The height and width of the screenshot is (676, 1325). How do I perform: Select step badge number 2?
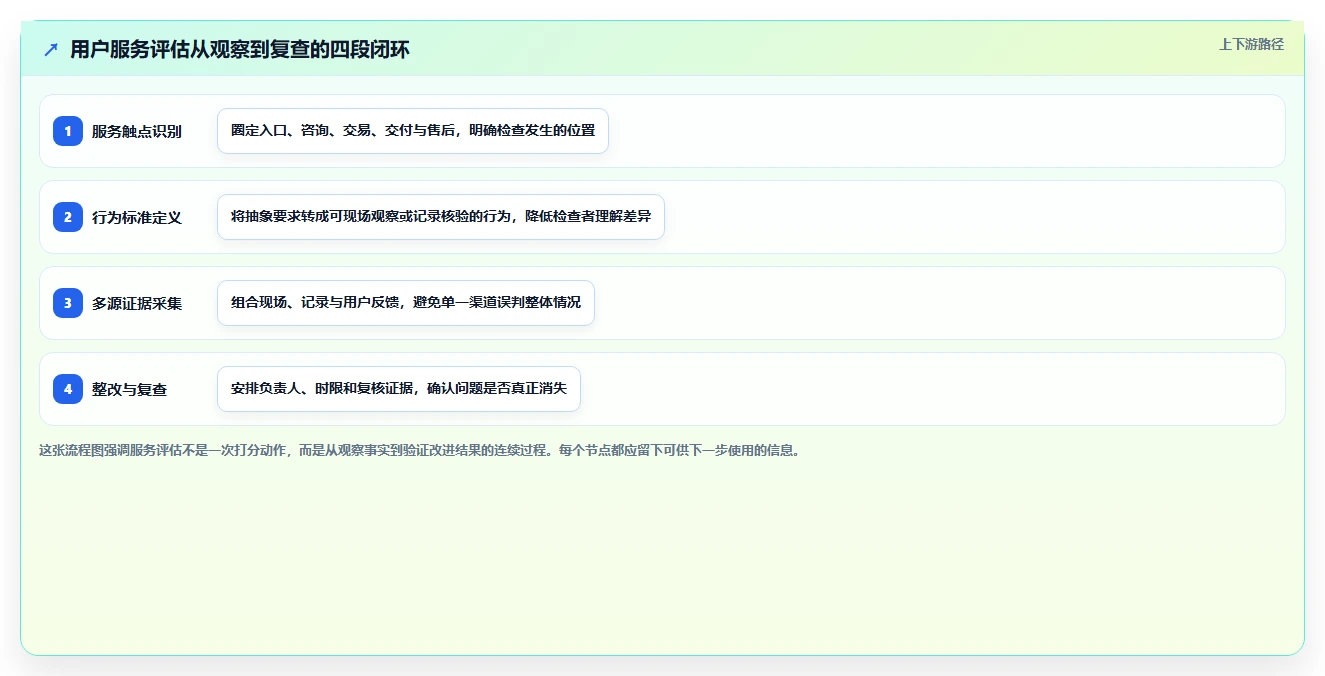click(x=68, y=217)
